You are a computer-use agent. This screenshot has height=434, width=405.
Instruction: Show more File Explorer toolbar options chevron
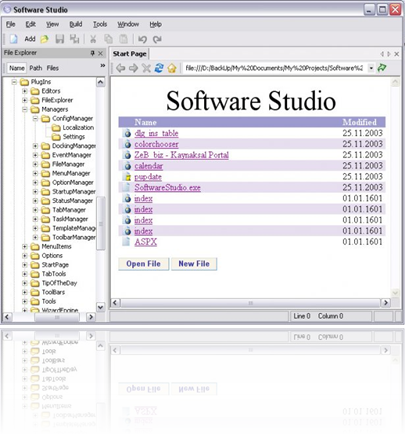[103, 66]
